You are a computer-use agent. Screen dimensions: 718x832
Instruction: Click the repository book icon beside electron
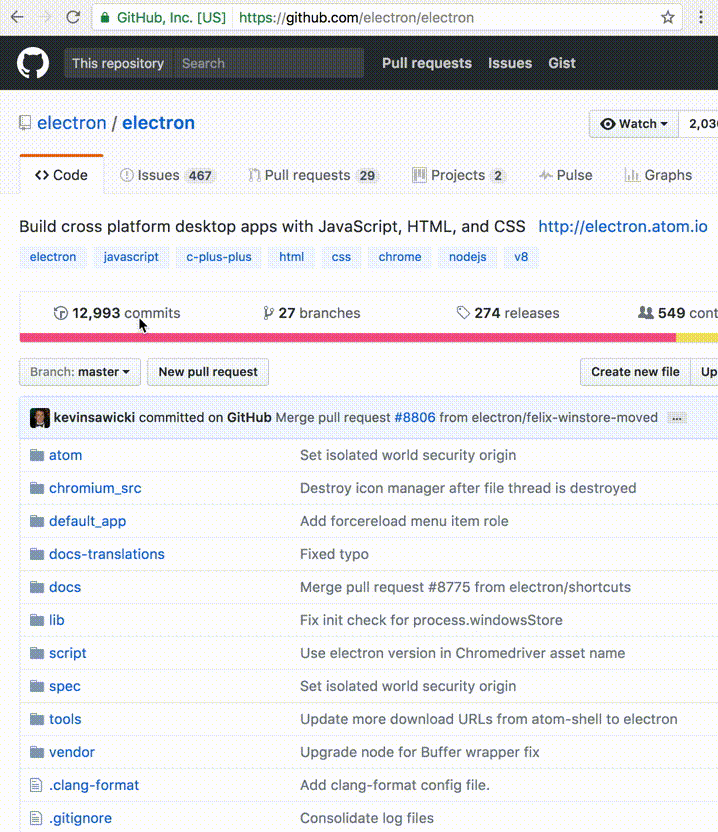click(25, 123)
